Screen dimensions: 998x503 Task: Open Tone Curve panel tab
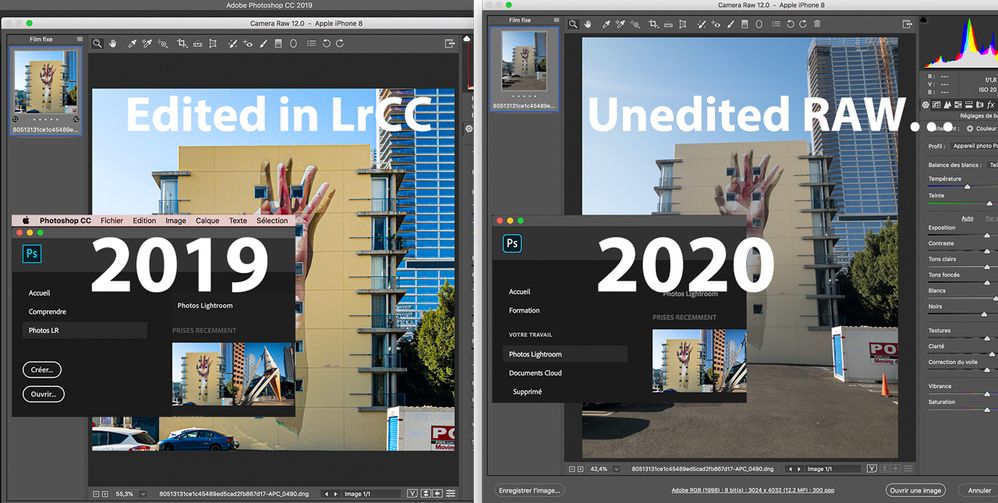point(937,104)
